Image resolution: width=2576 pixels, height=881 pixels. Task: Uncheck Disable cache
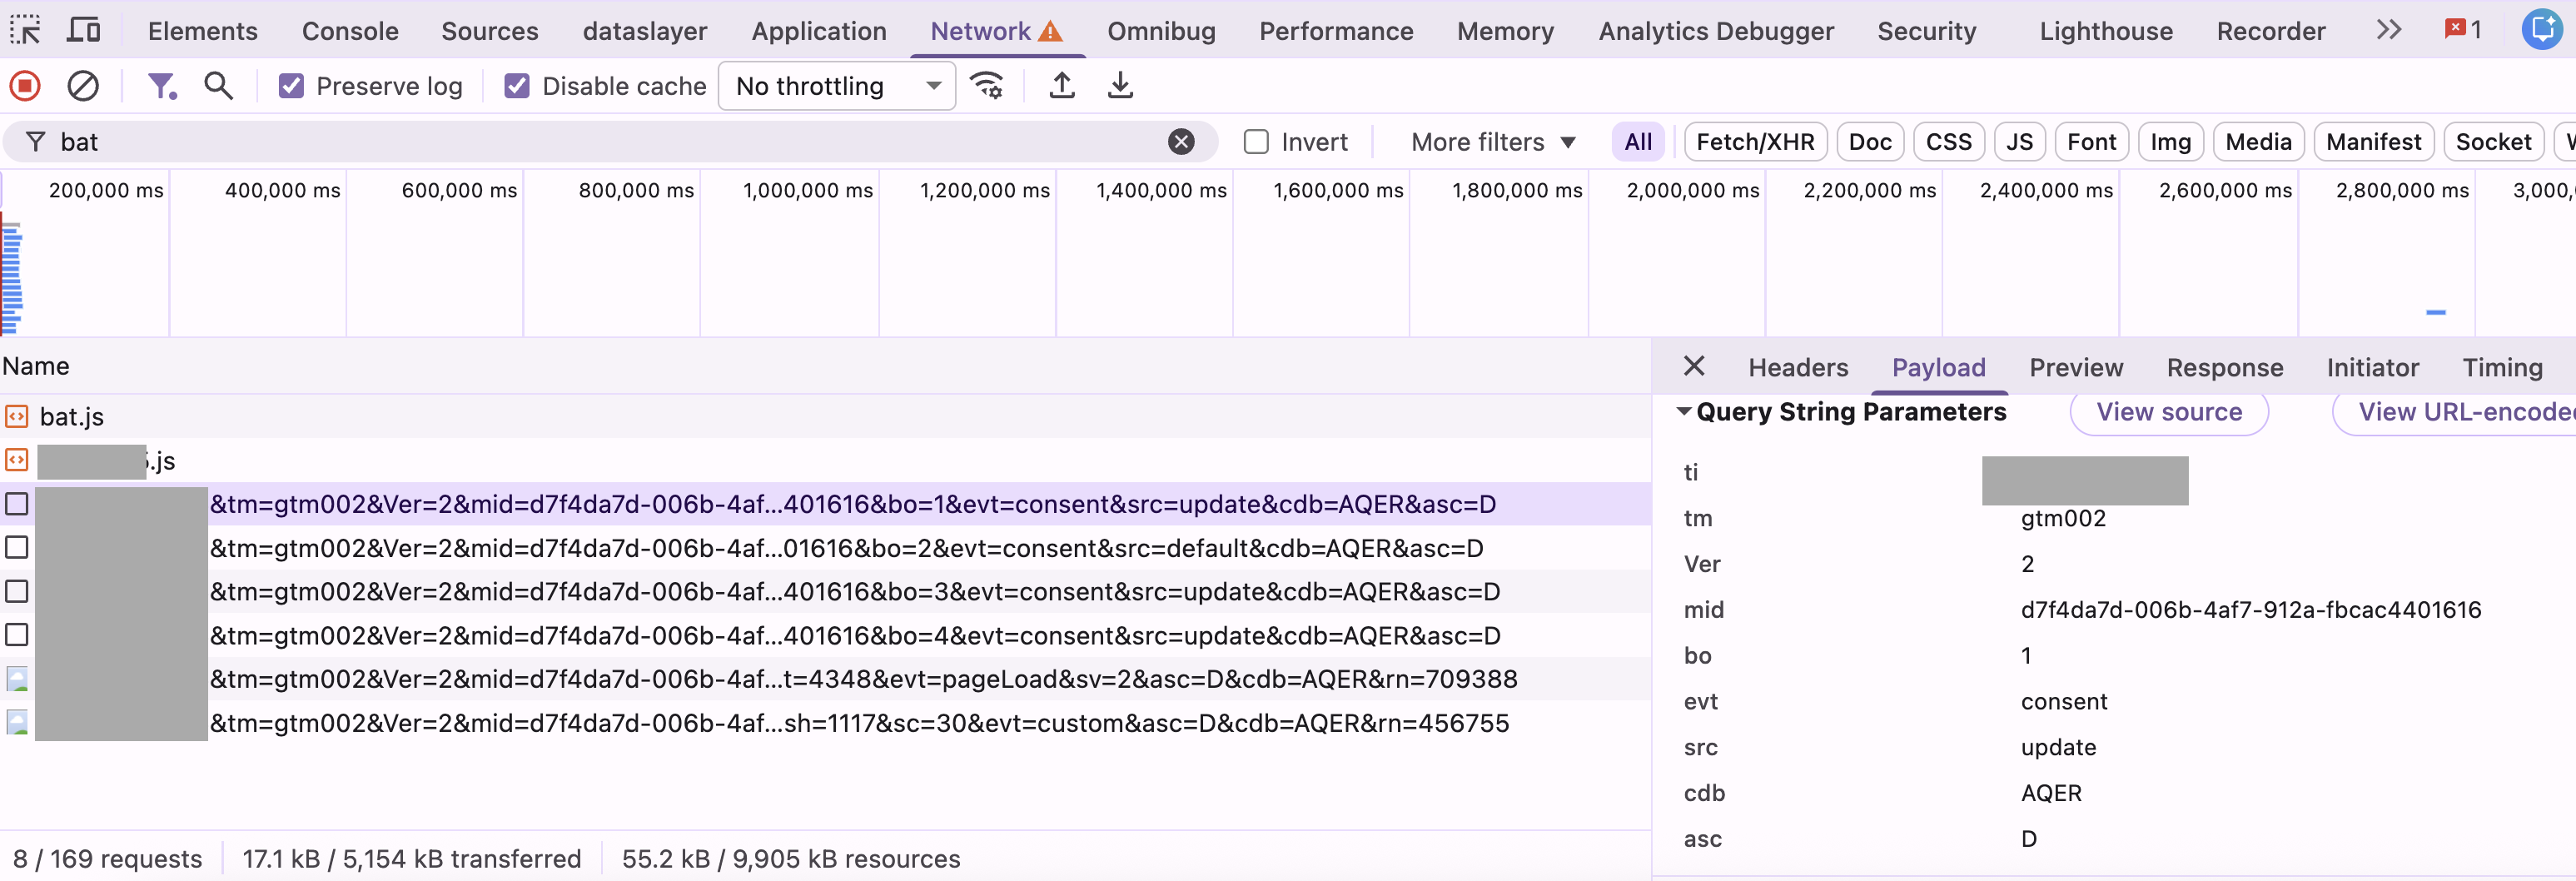click(x=517, y=86)
